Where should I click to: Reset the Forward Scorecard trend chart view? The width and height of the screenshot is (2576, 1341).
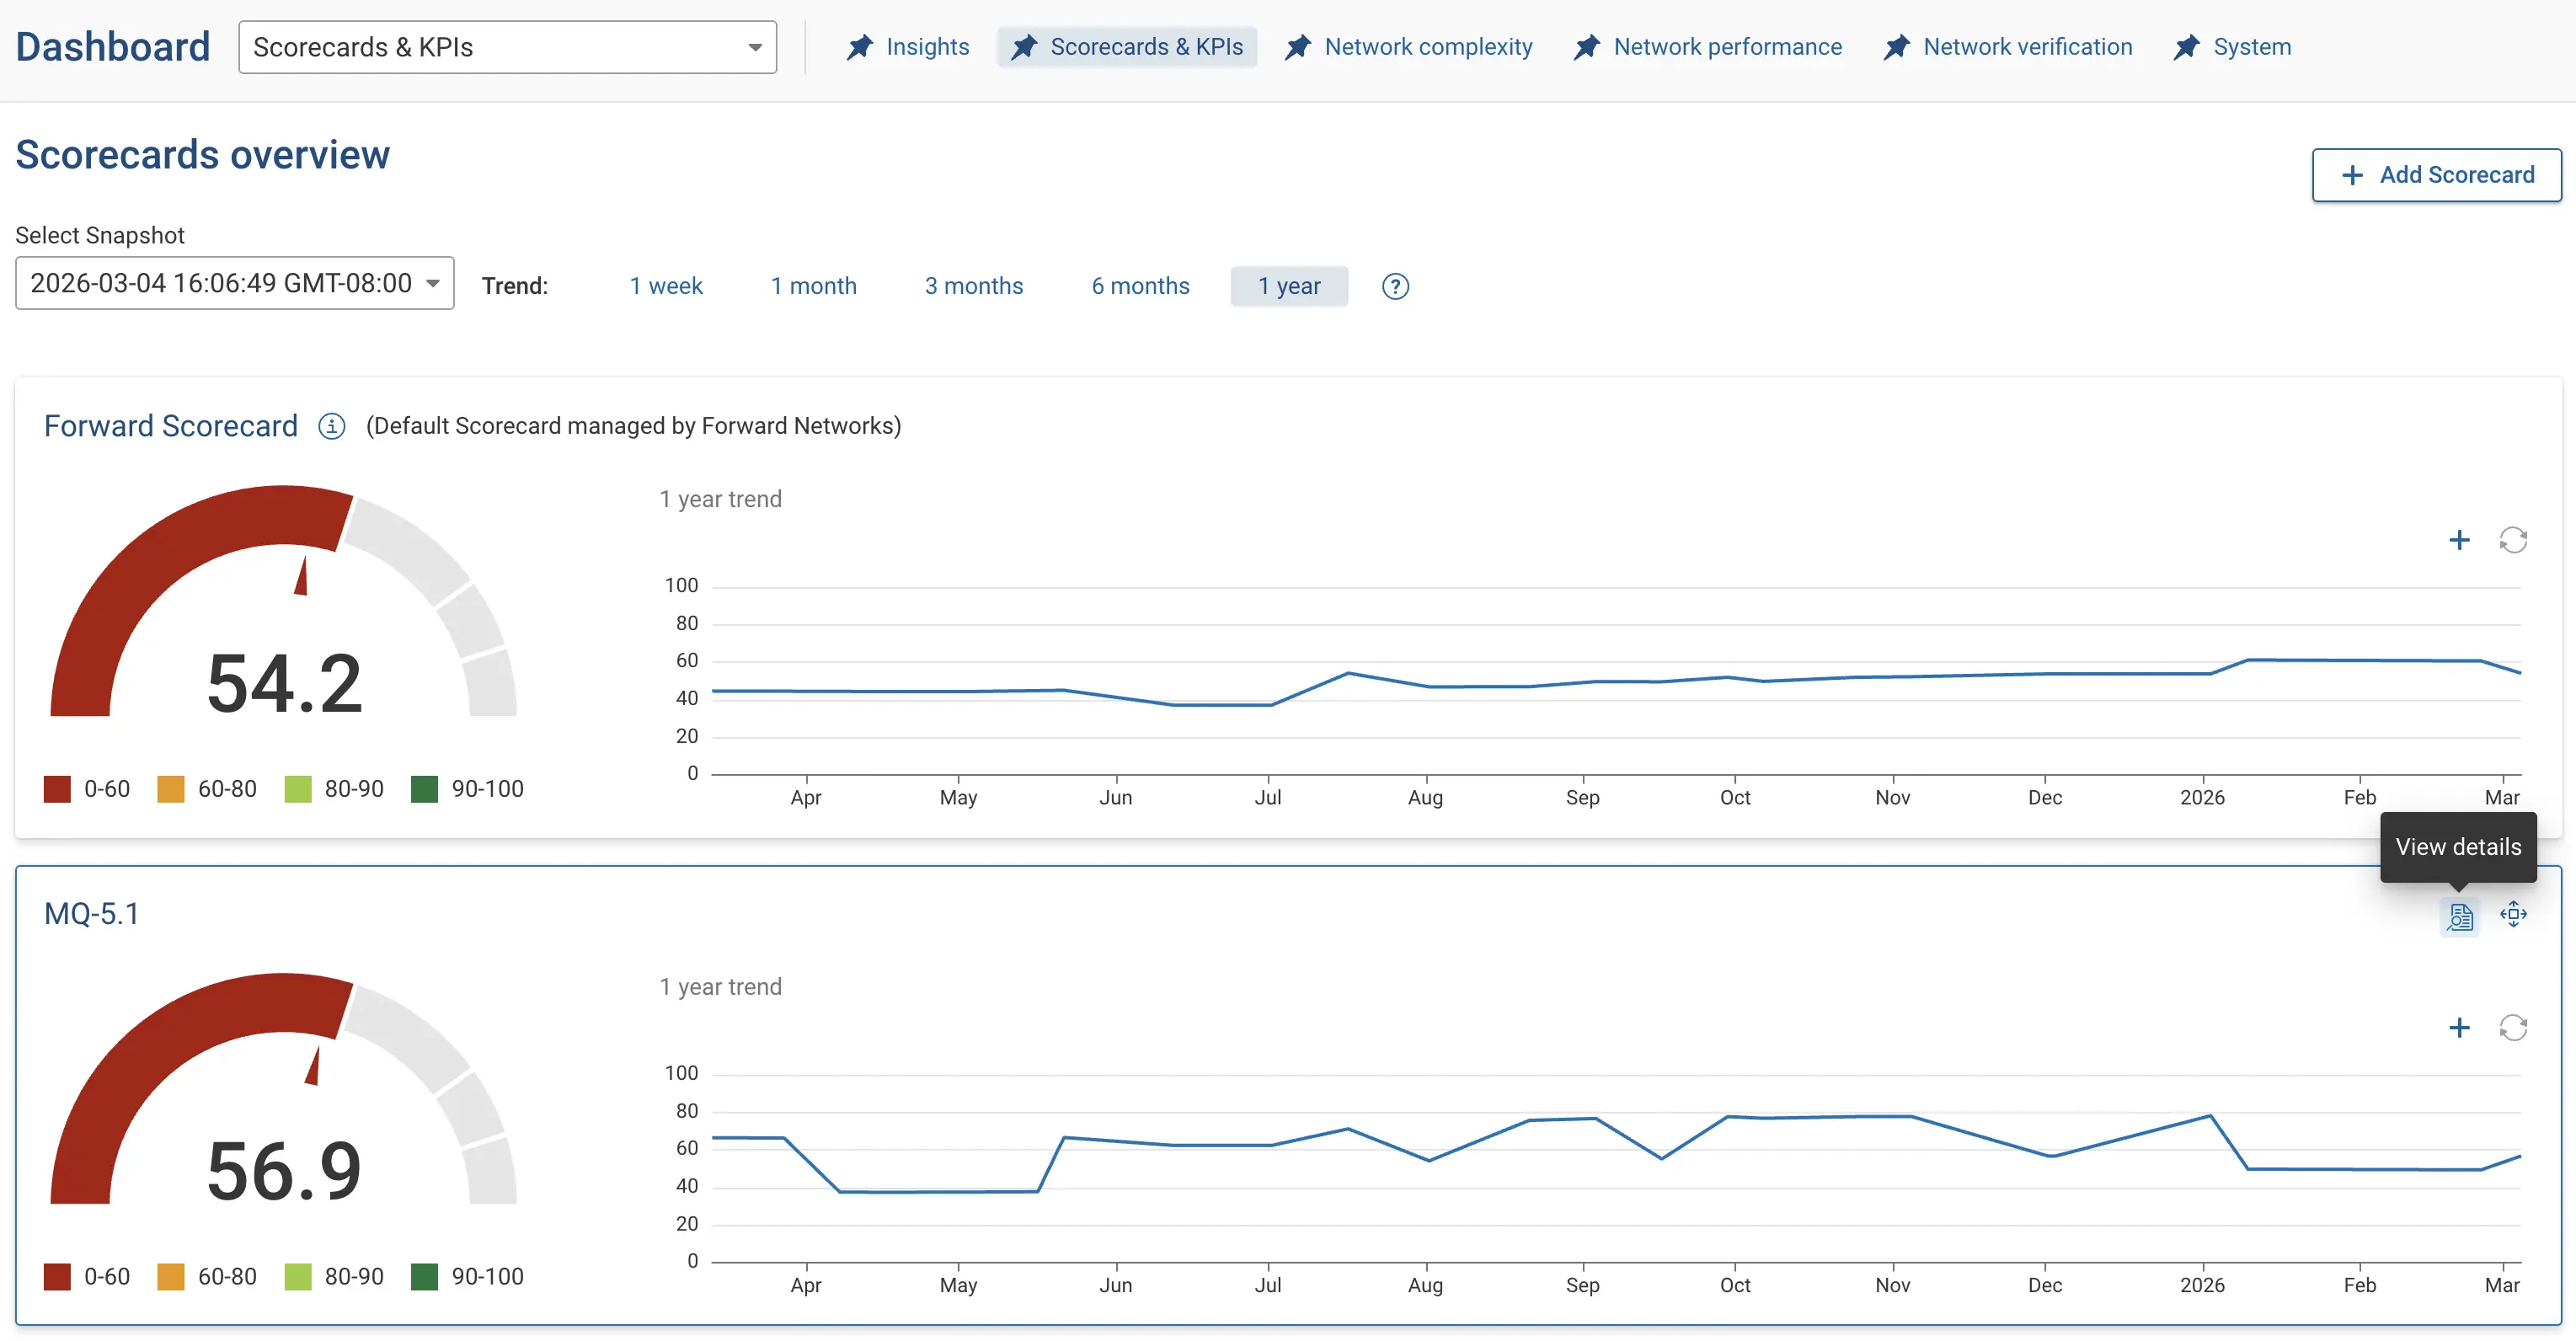coord(2513,540)
